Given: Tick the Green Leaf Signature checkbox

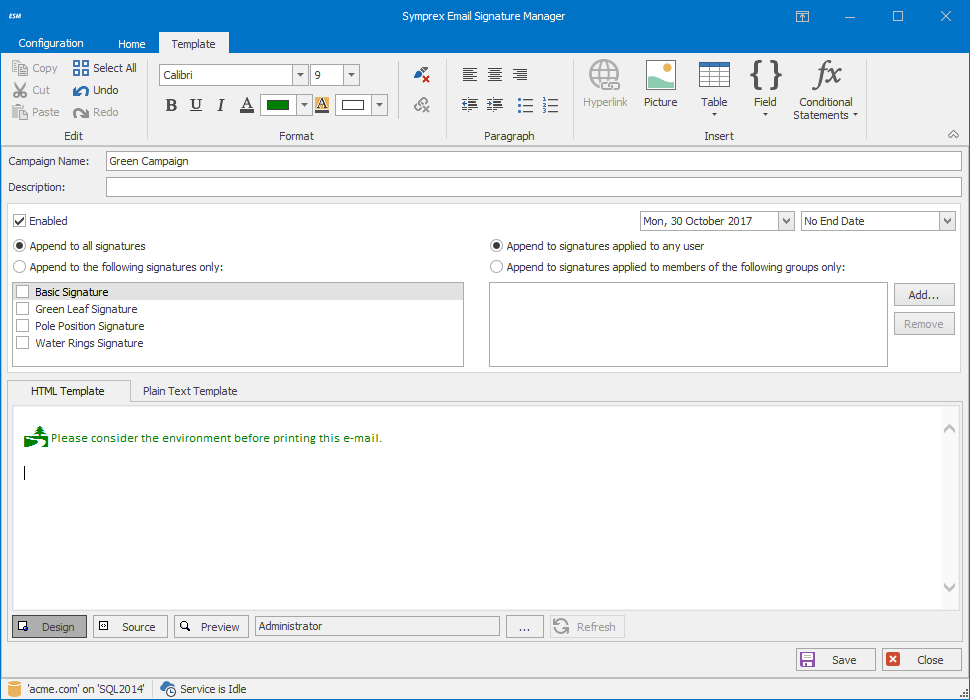Looking at the screenshot, I should tap(23, 309).
